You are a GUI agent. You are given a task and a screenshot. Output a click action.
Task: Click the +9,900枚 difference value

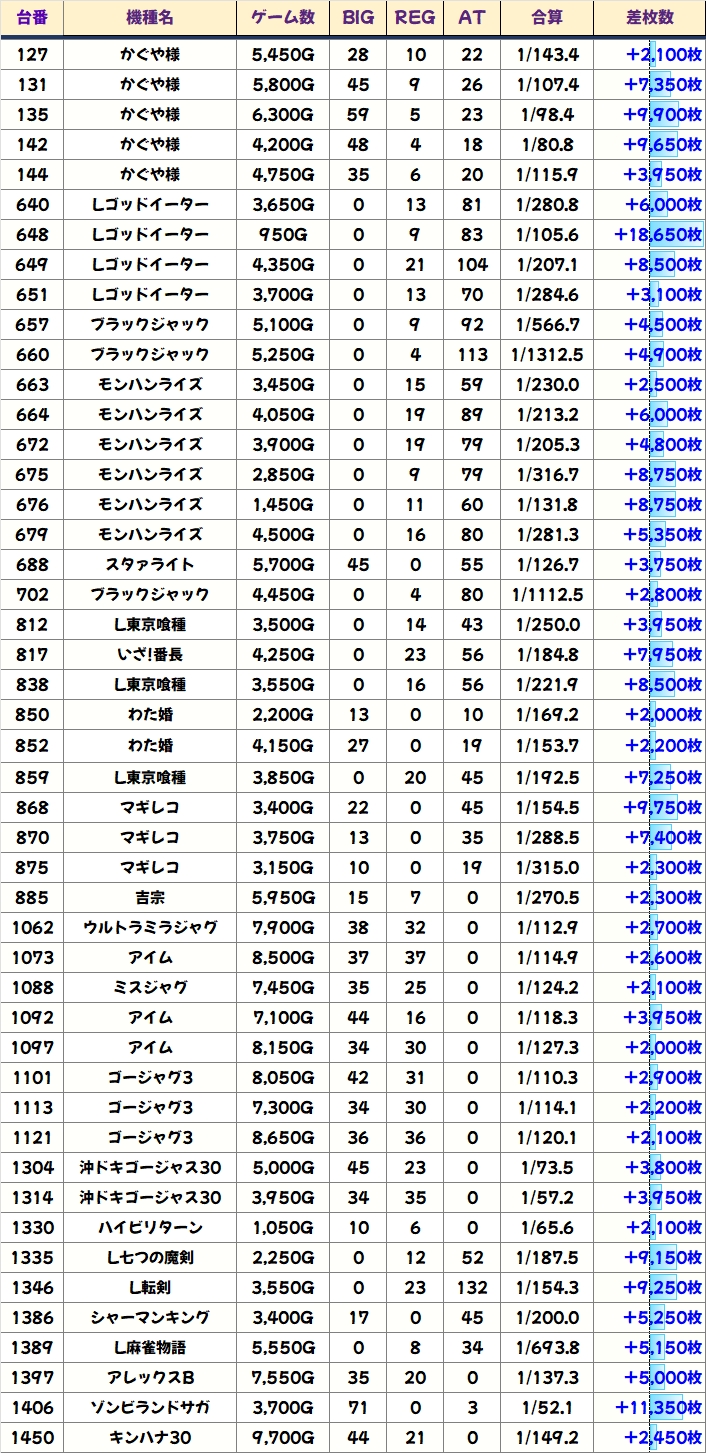(663, 114)
